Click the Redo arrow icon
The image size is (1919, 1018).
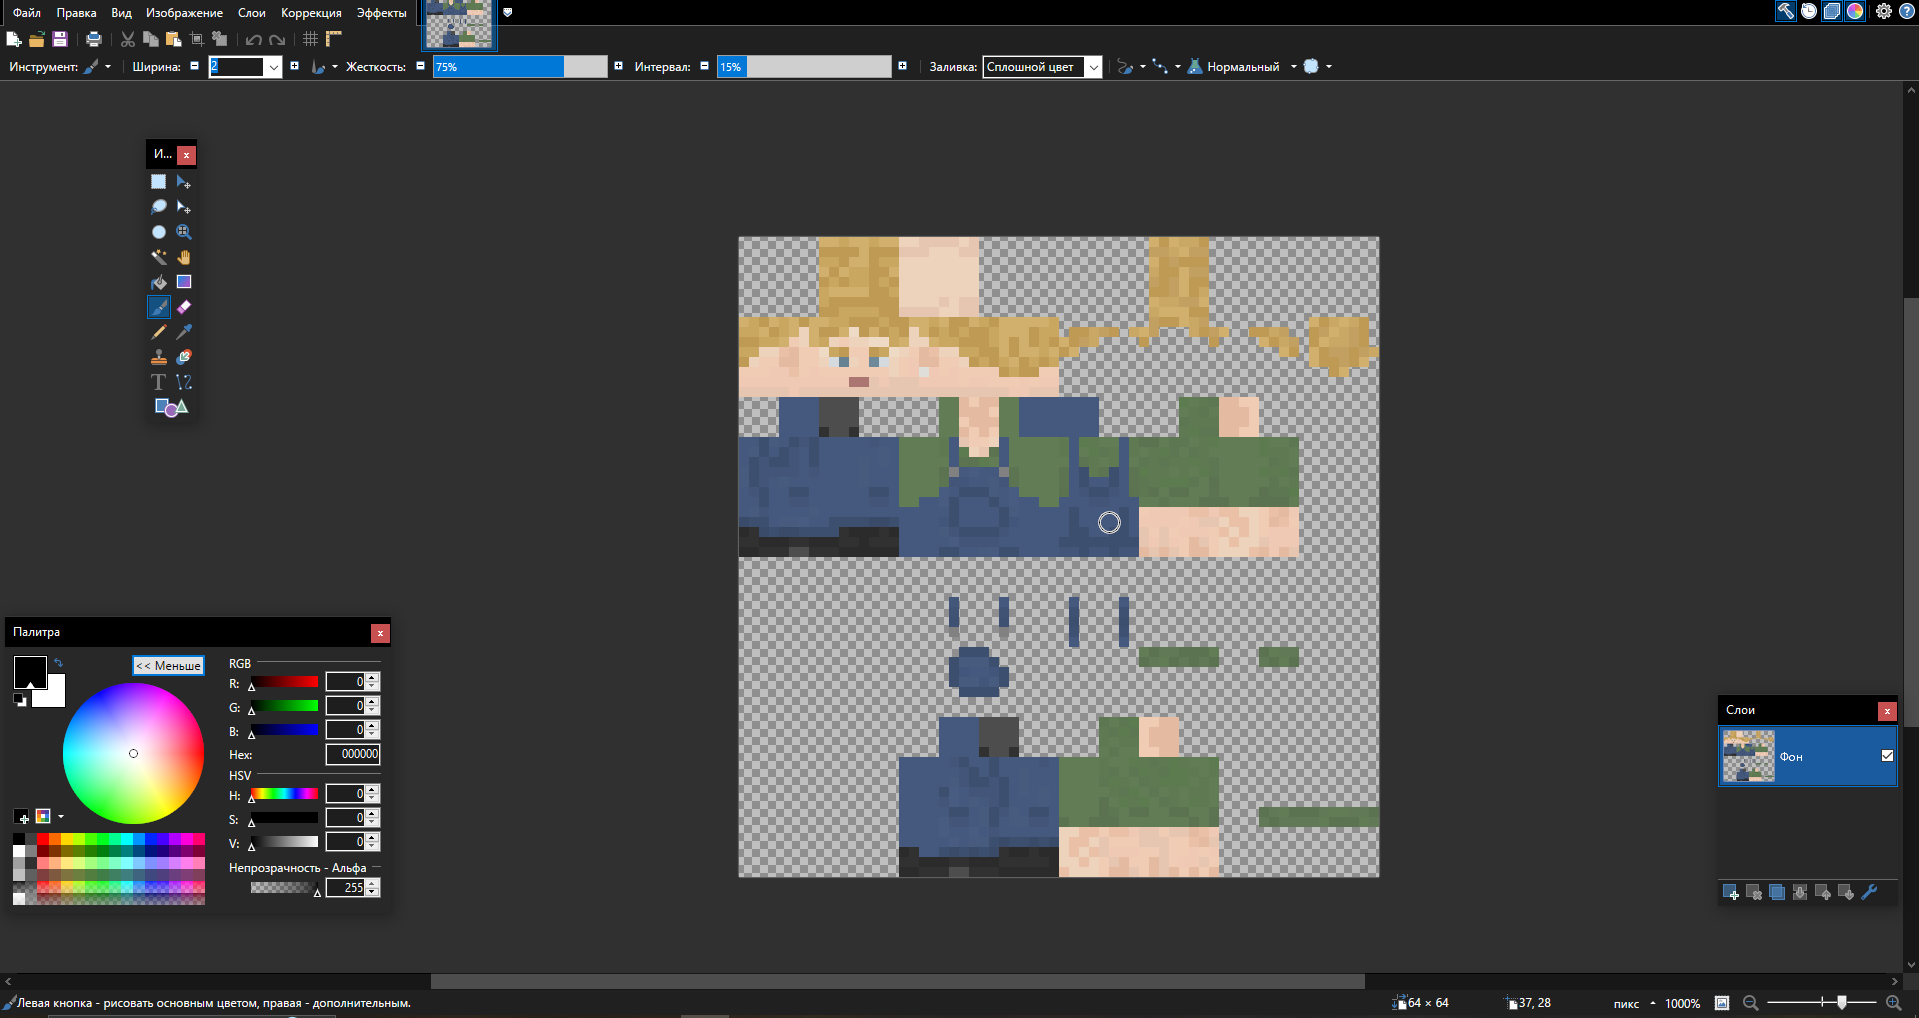click(x=278, y=39)
